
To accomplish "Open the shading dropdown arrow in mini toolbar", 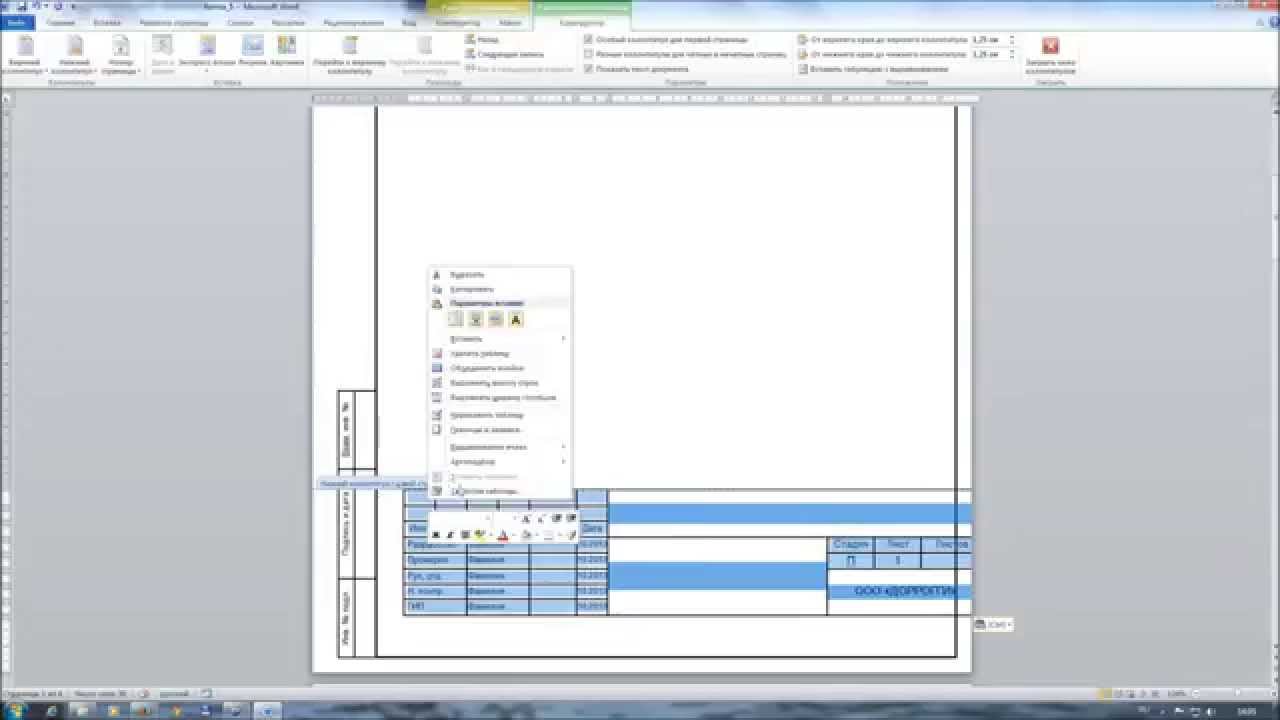I will tap(535, 535).
